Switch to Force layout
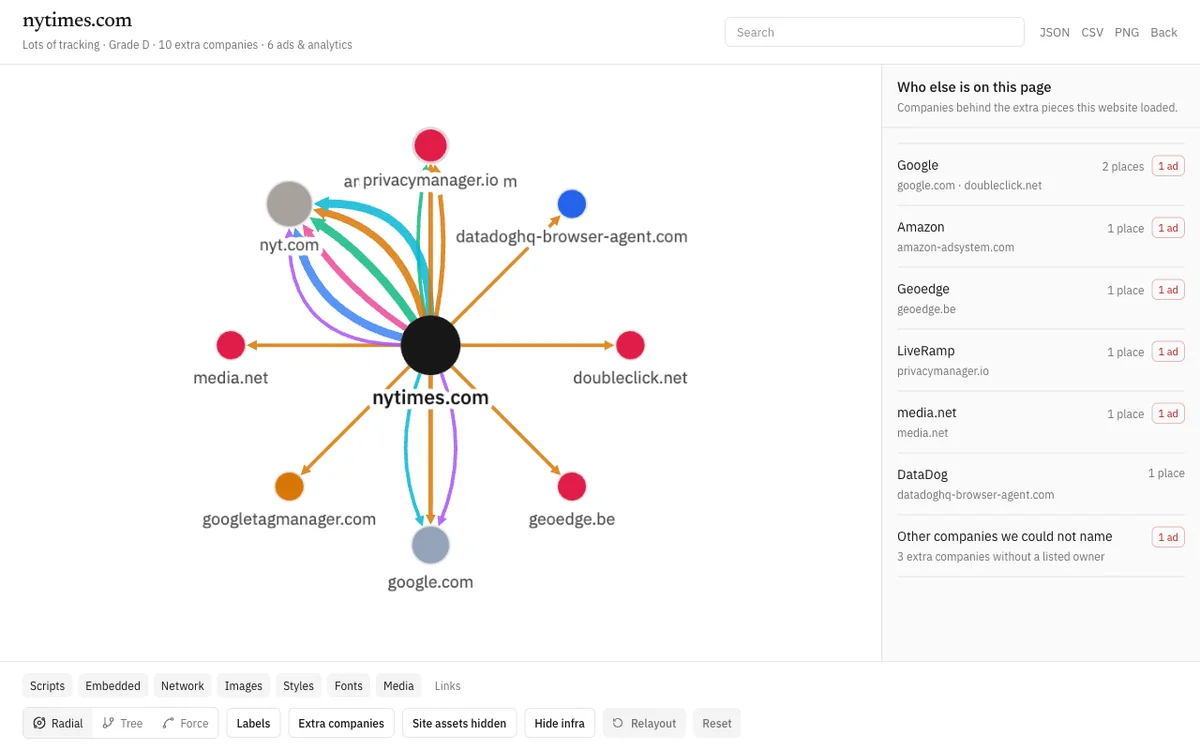 (185, 723)
